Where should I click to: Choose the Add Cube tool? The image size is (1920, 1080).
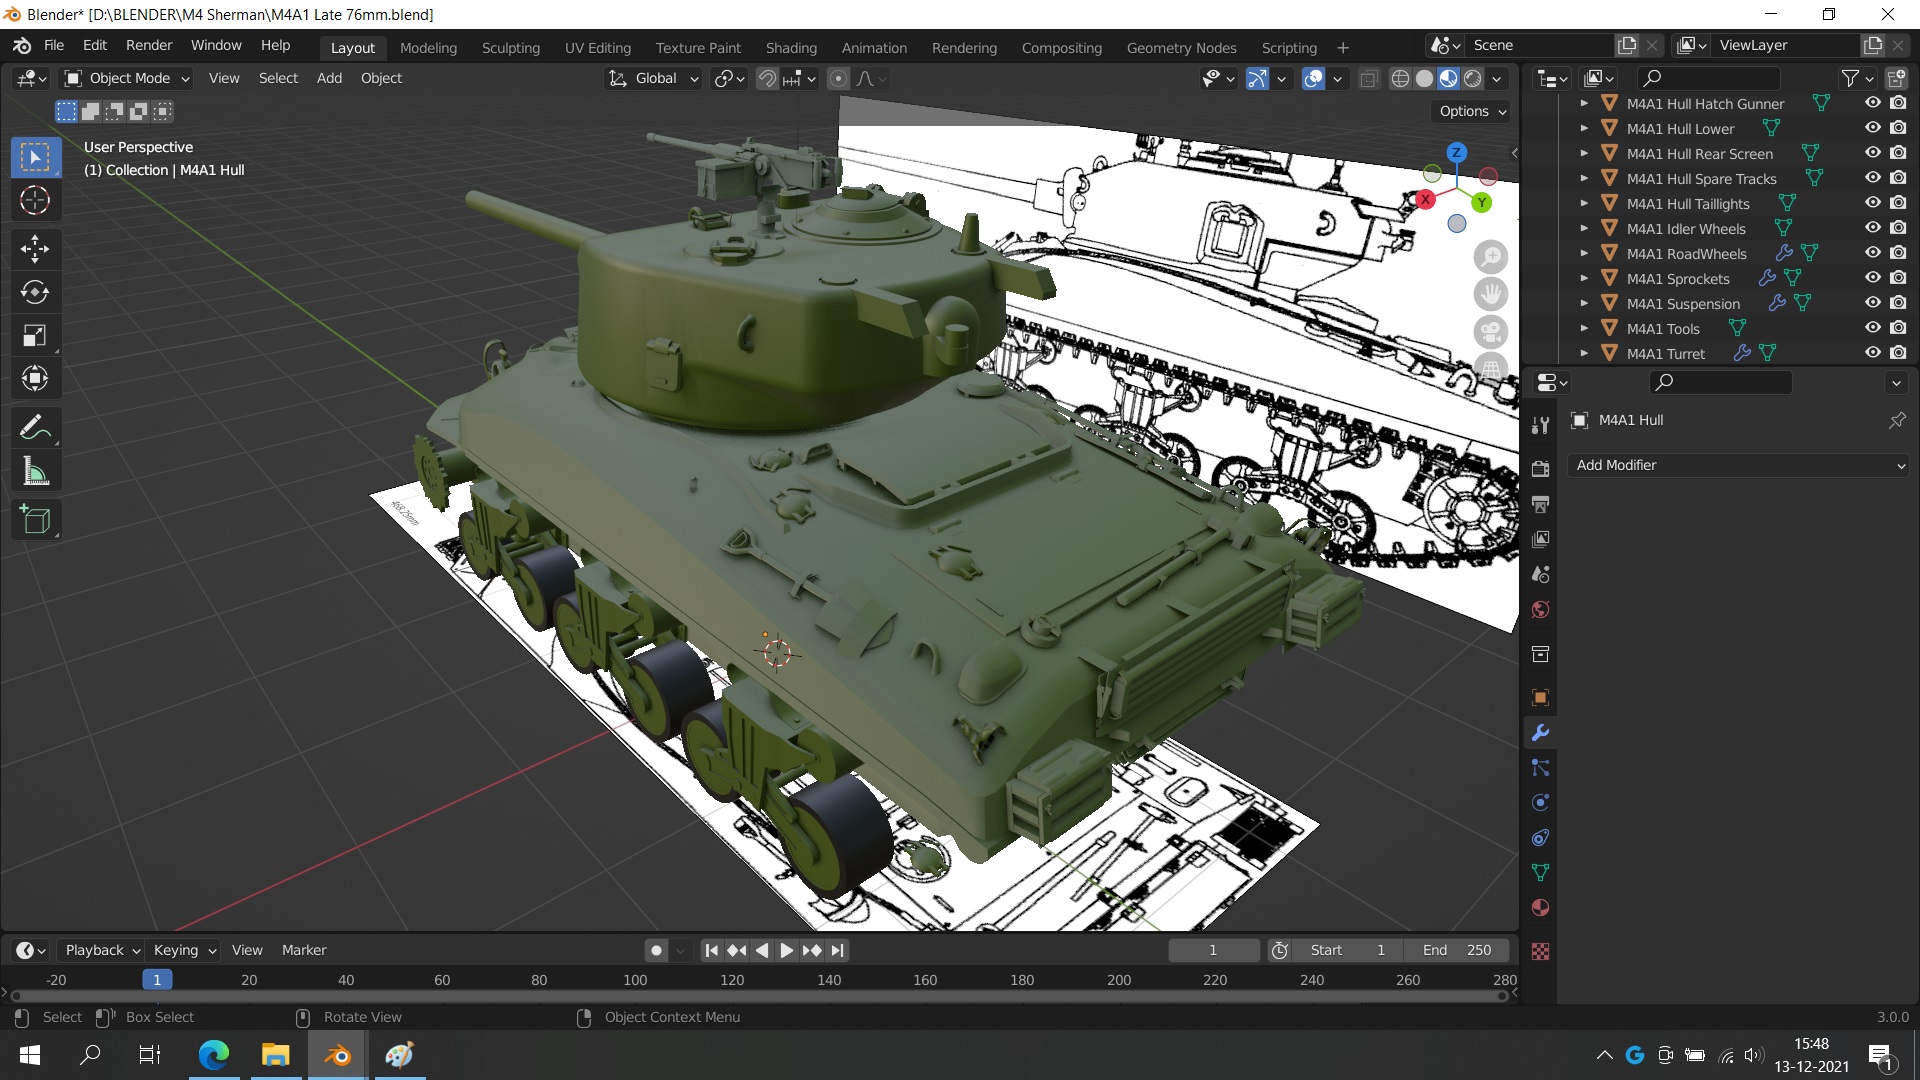tap(35, 520)
